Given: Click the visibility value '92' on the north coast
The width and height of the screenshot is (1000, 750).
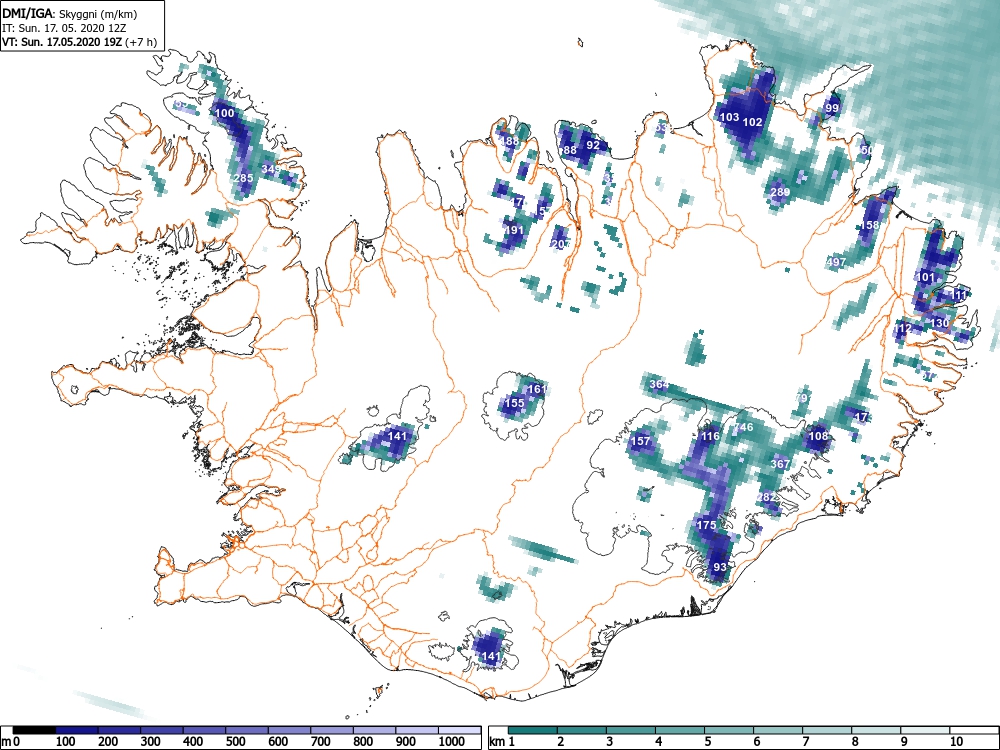Looking at the screenshot, I should click(x=593, y=145).
